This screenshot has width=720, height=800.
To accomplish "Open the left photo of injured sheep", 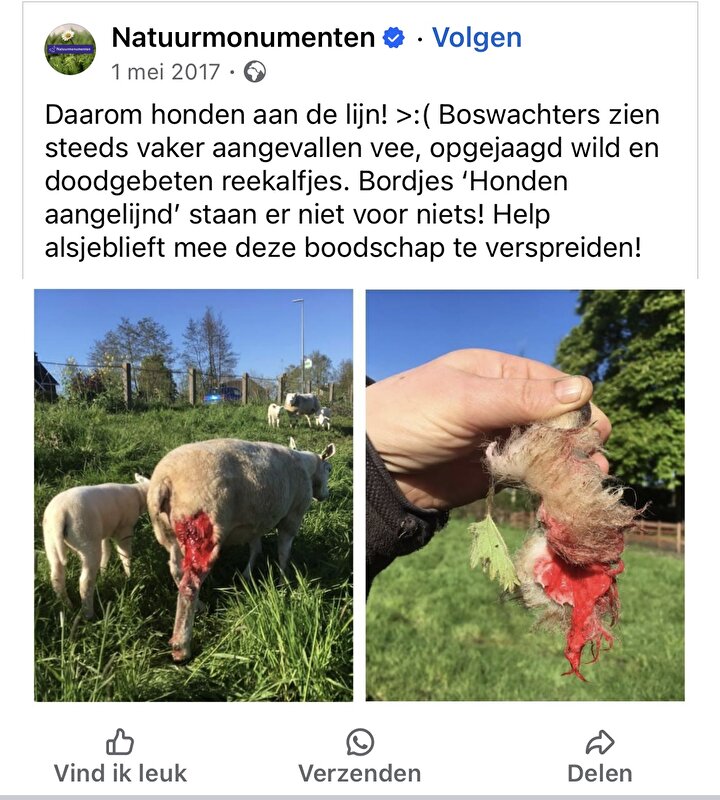I will pos(193,495).
